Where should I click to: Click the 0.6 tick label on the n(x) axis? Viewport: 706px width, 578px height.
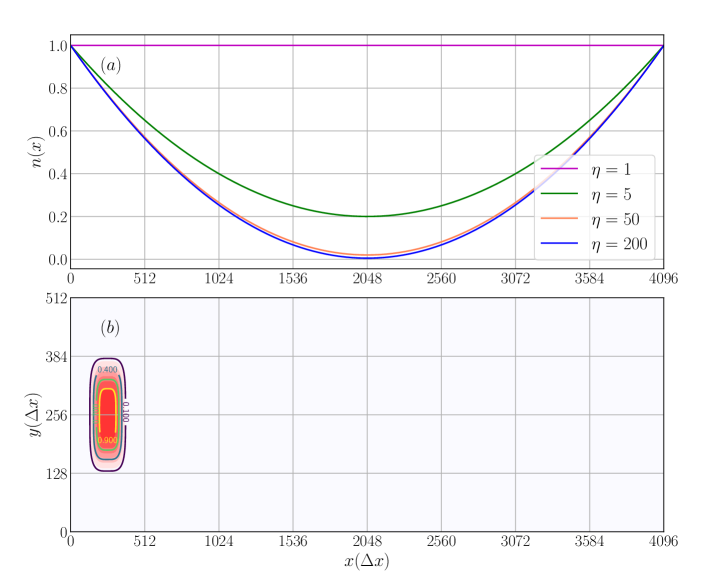coord(58,131)
